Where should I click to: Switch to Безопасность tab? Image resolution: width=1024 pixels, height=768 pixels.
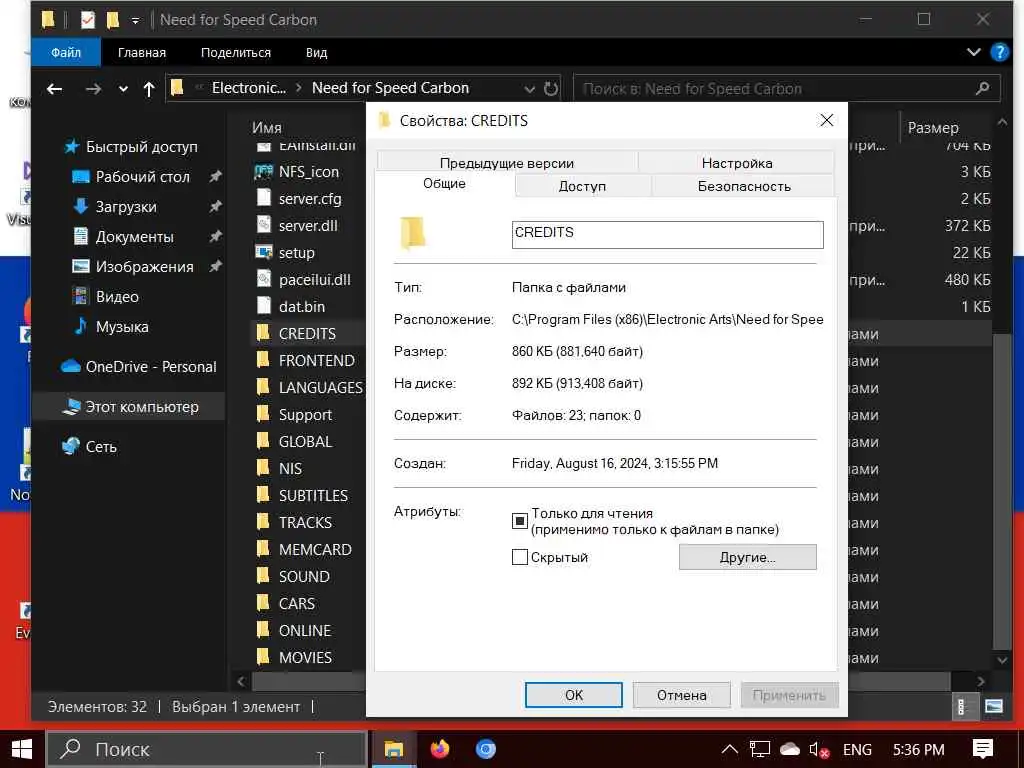point(744,186)
